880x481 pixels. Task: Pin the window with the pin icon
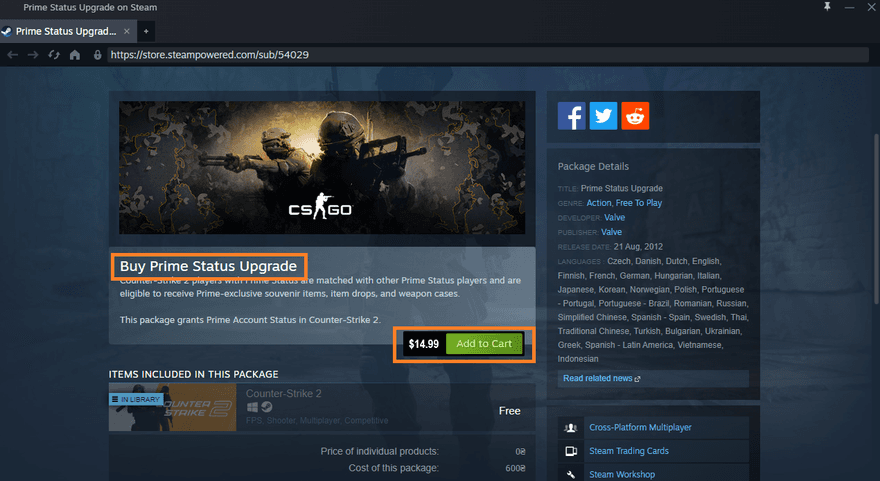(x=825, y=8)
